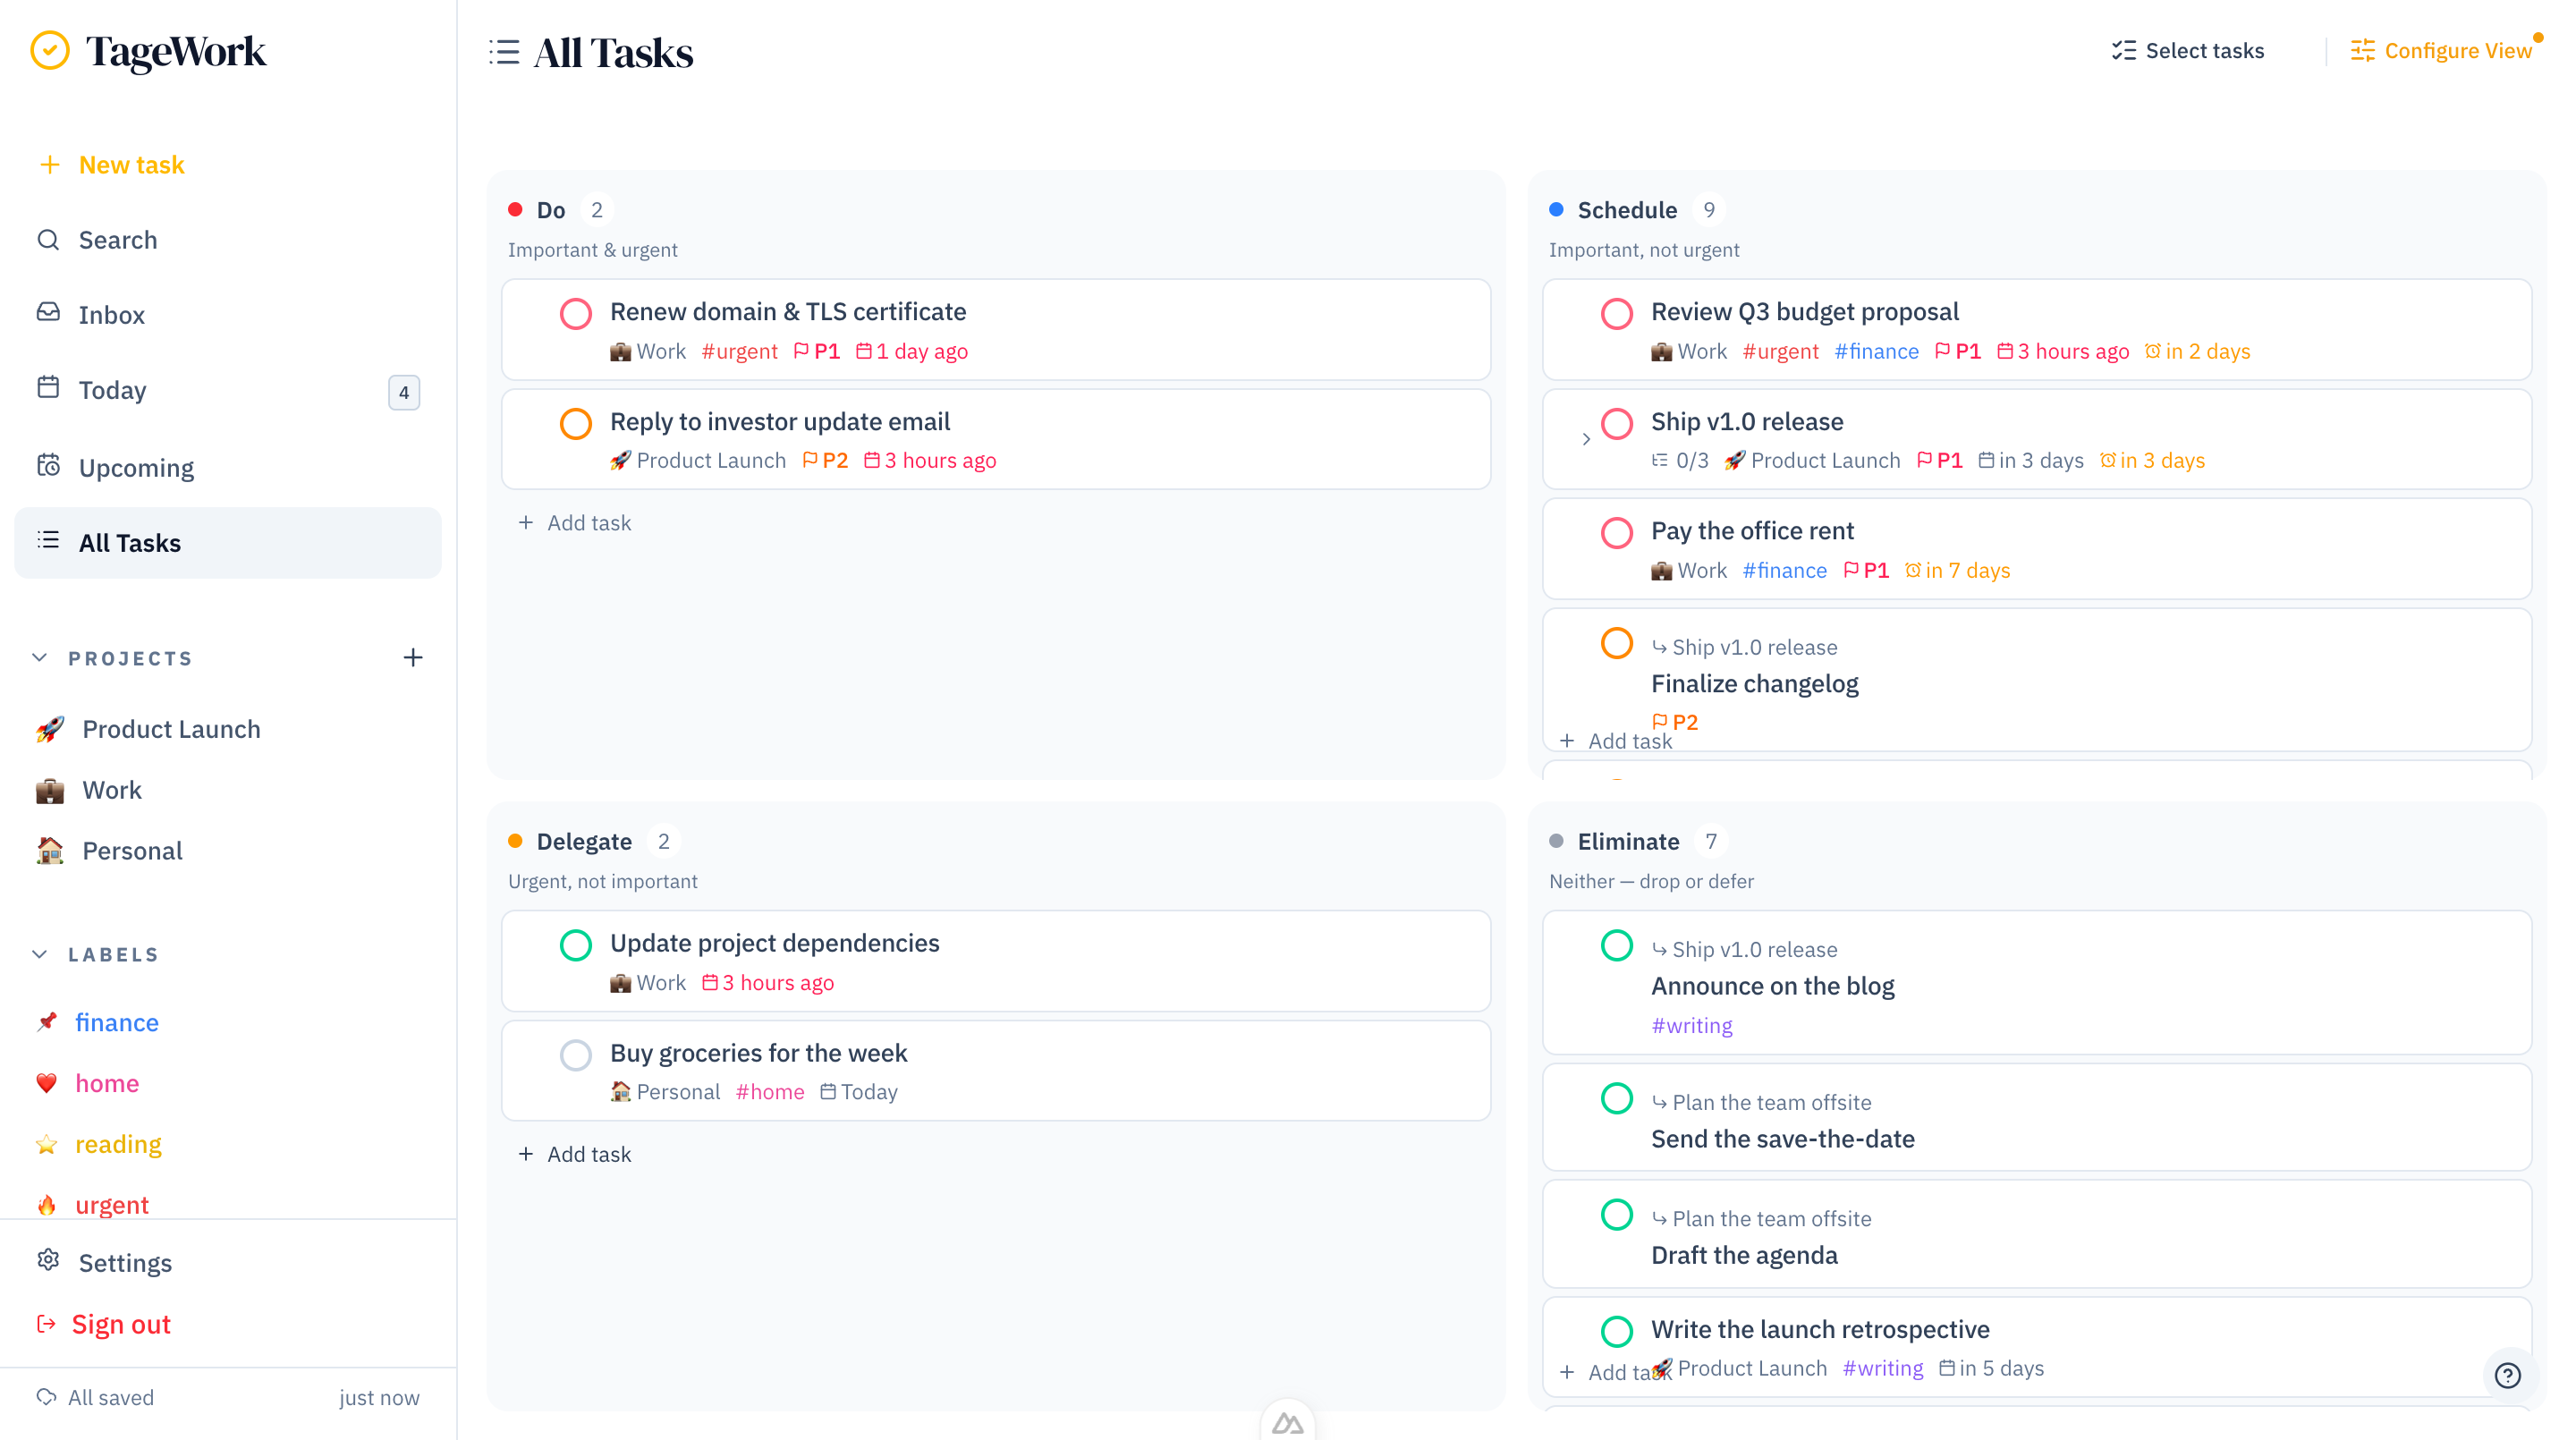Open the Today view
Screen dimensions: 2576x1440
228,391
